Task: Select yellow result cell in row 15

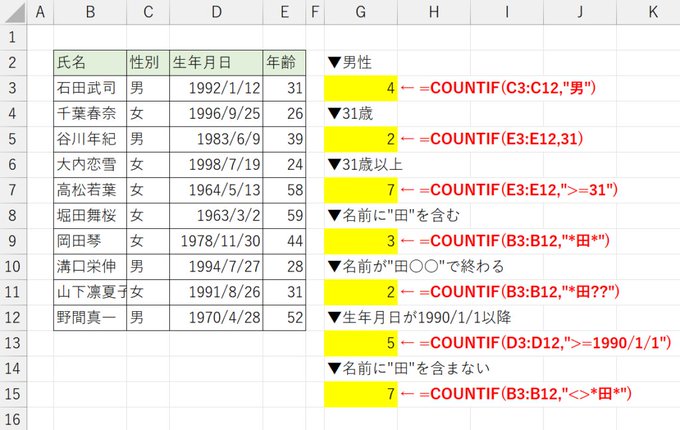Action: click(x=361, y=394)
